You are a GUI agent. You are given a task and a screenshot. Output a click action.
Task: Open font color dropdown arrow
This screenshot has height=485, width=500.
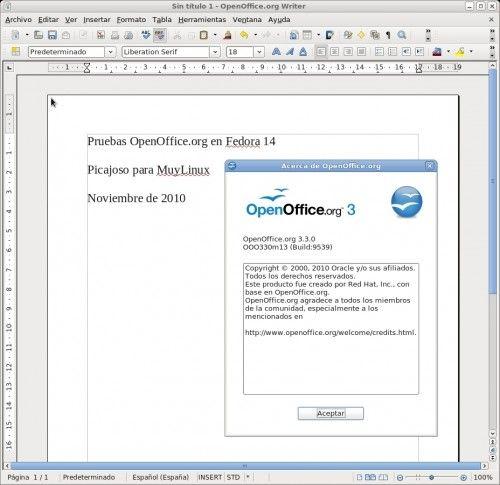click(448, 52)
